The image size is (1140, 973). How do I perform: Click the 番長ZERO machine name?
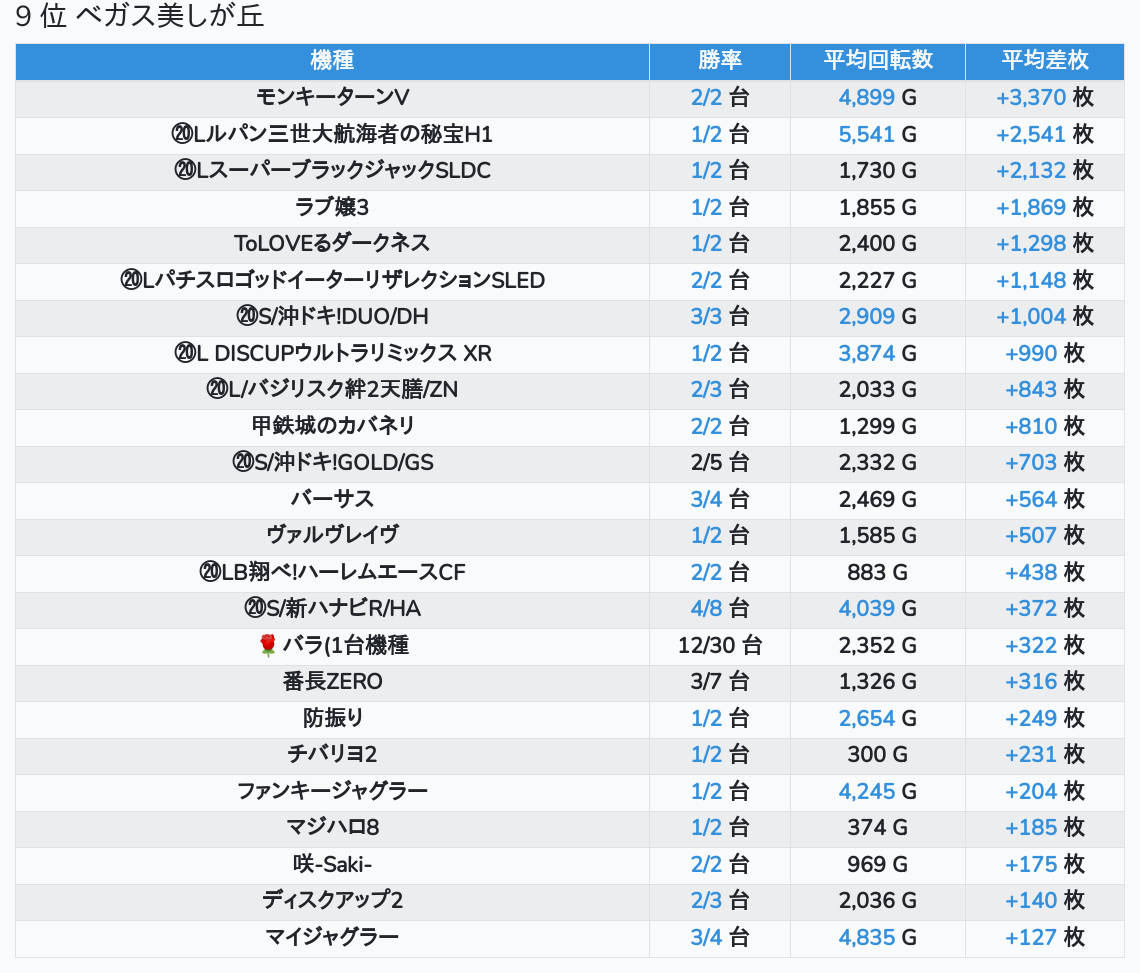point(332,682)
